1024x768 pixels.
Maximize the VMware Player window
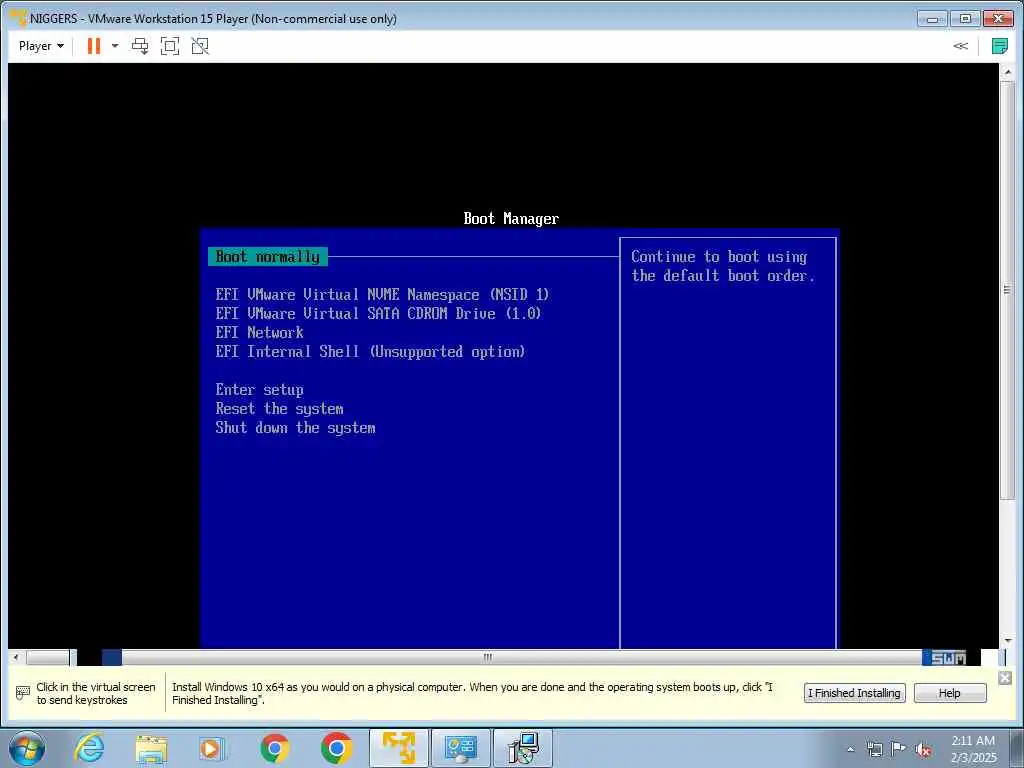(x=965, y=18)
